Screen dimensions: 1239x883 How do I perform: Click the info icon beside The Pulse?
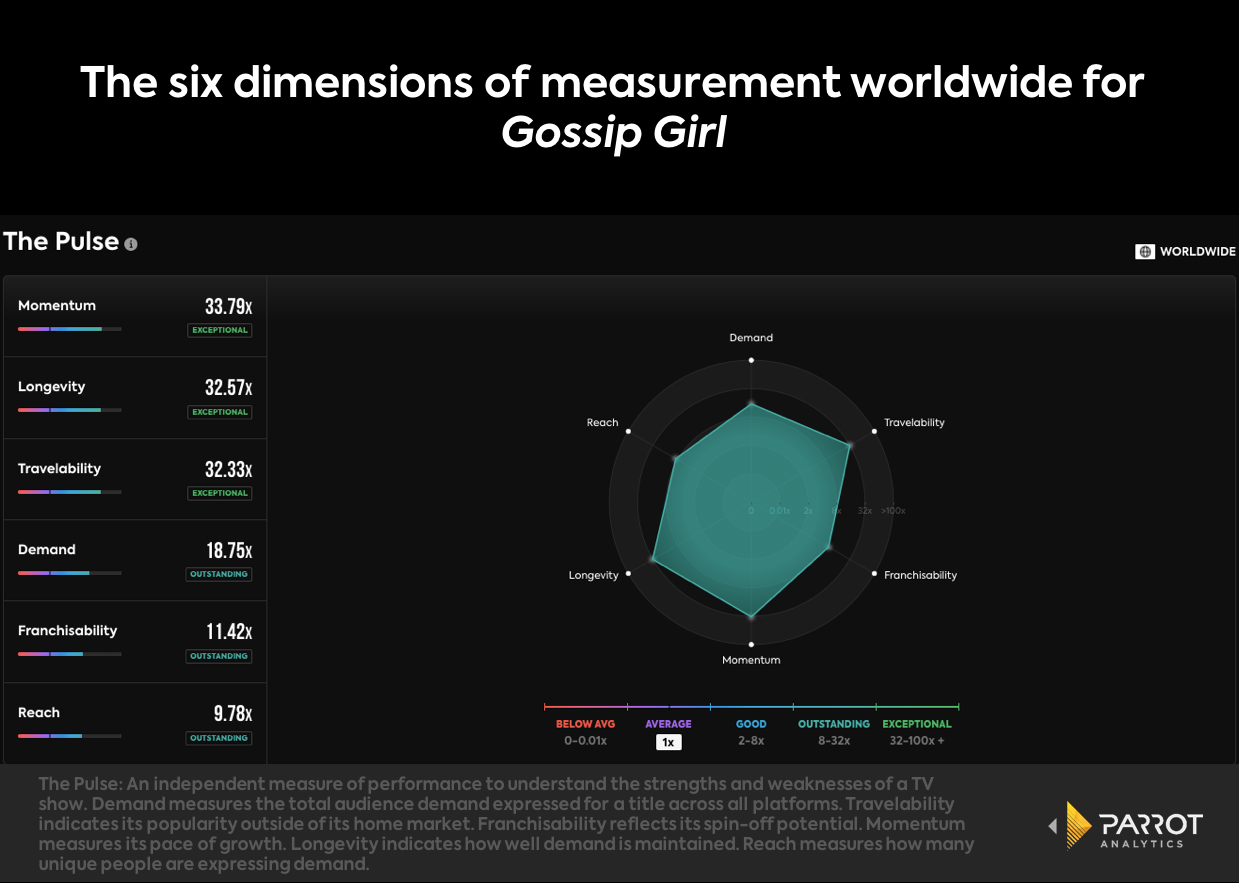(x=131, y=244)
